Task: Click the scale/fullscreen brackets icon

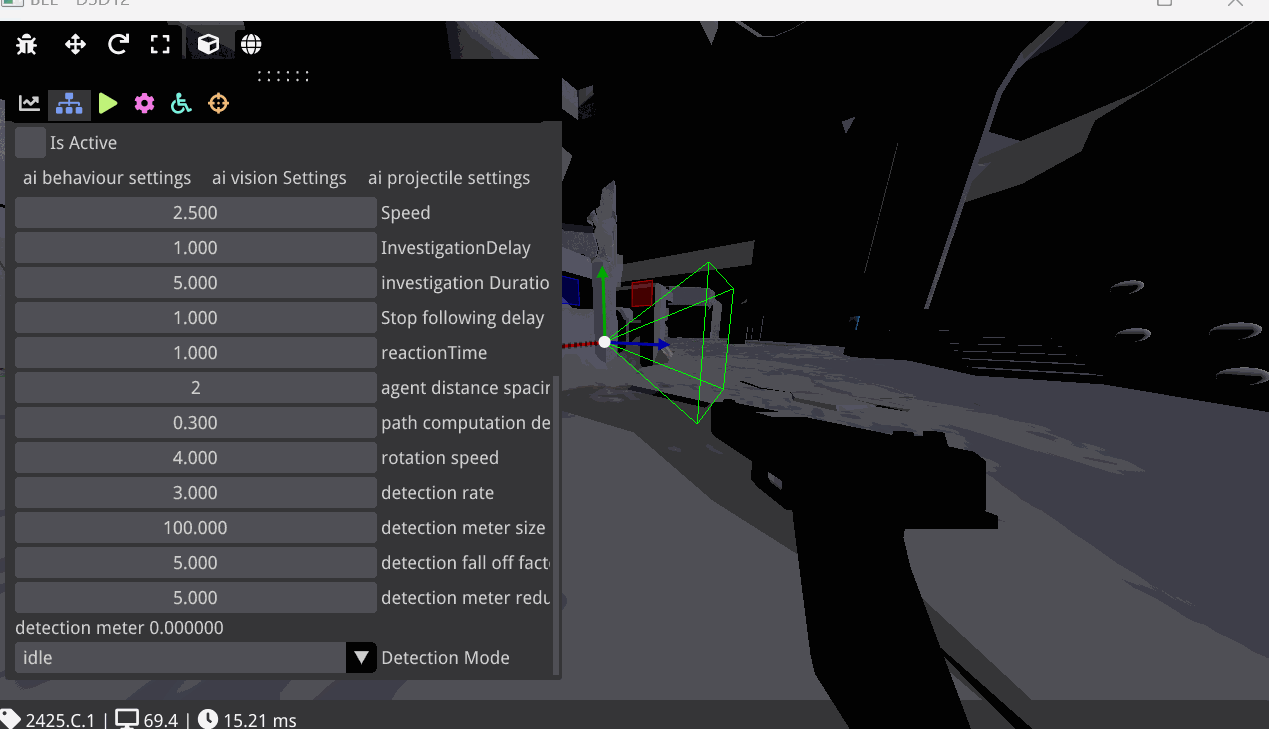Action: (161, 44)
